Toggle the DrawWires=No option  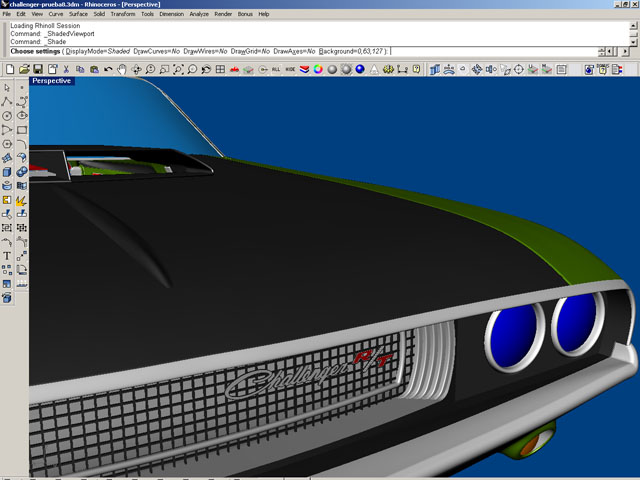coord(205,51)
